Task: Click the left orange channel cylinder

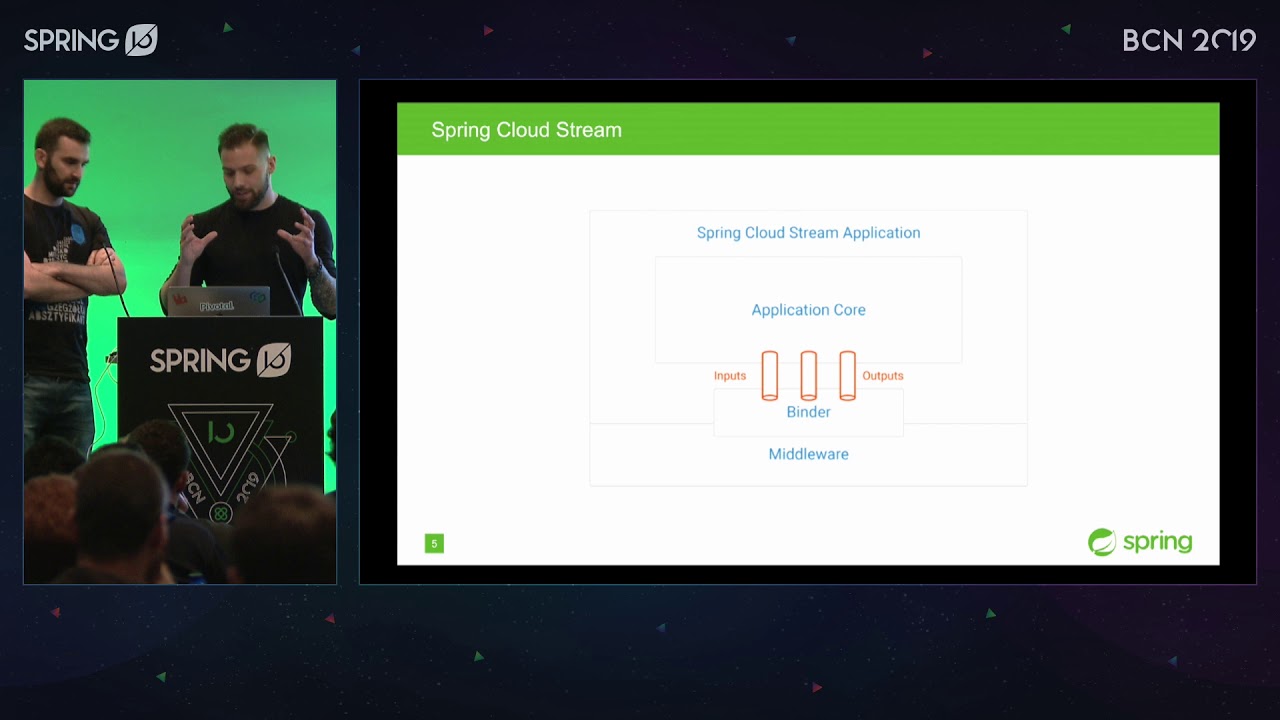Action: click(x=770, y=375)
